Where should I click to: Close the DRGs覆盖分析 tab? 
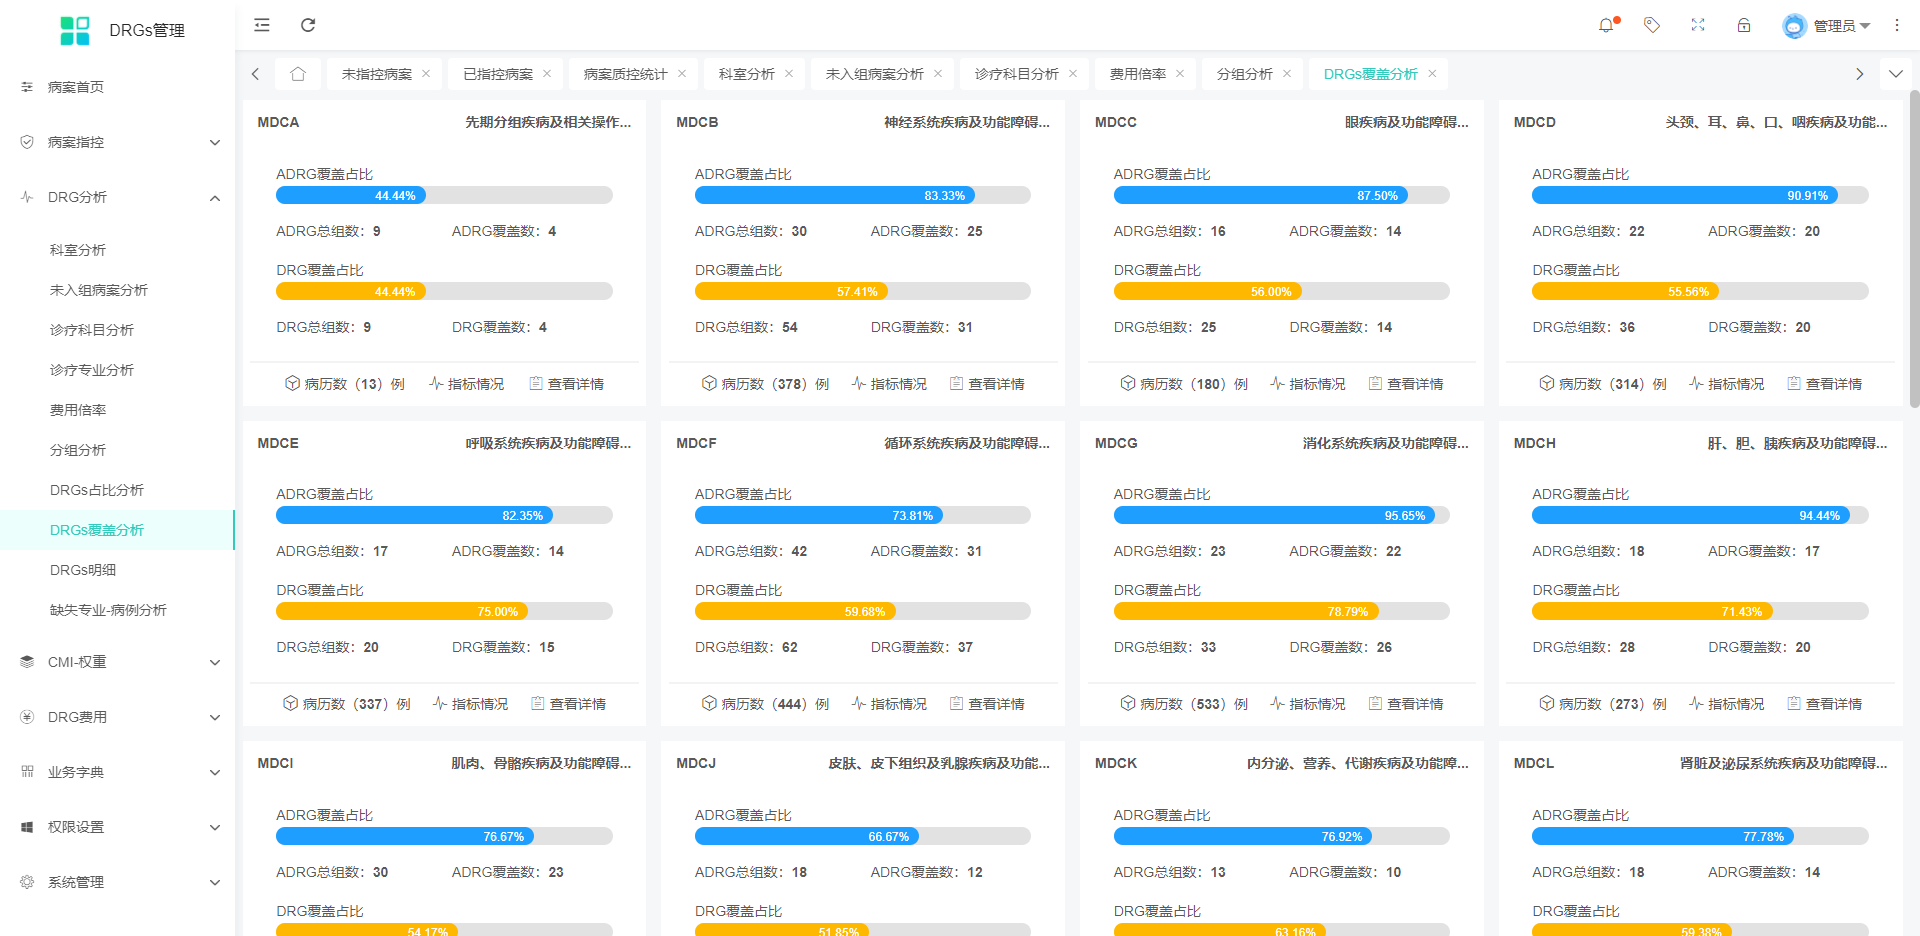pyautogui.click(x=1432, y=74)
